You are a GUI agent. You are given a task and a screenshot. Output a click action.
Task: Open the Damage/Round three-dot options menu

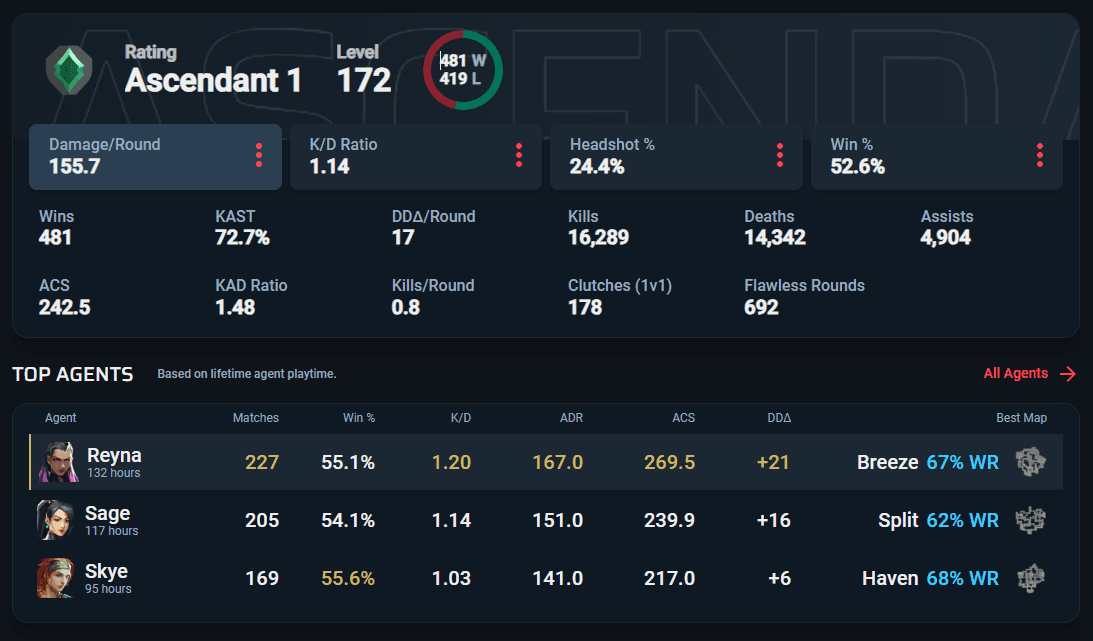point(259,155)
